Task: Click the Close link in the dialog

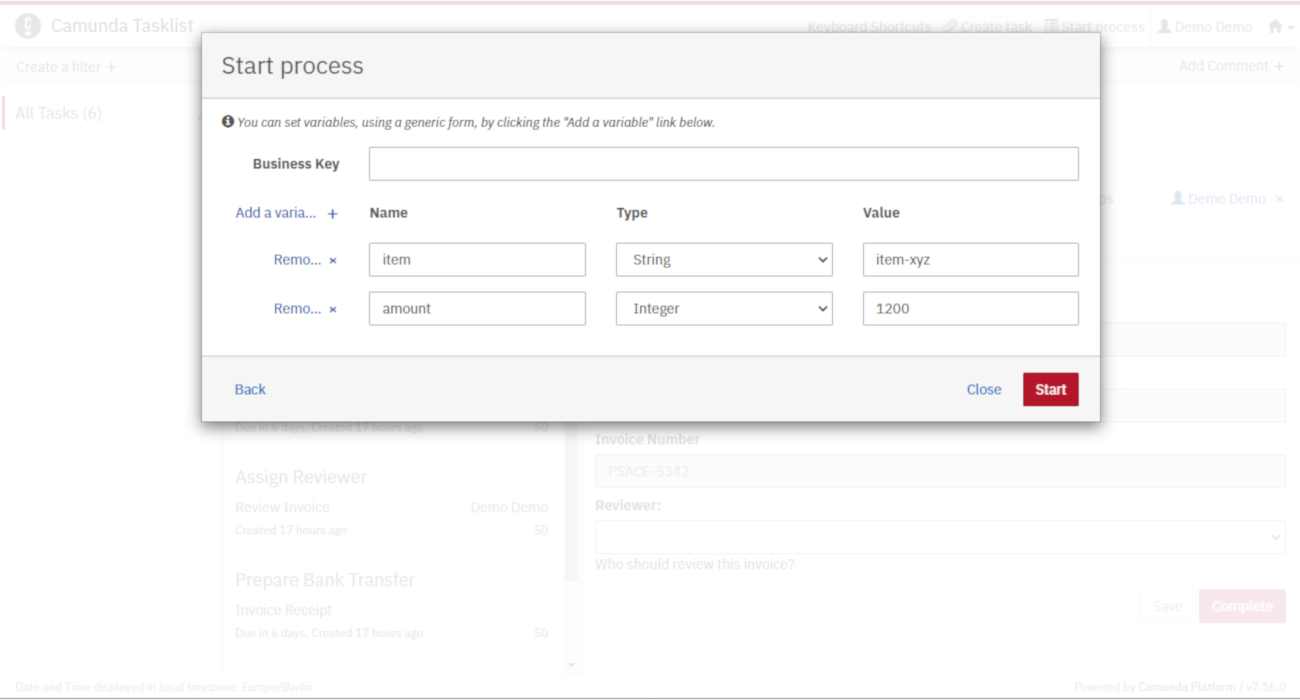Action: coord(983,390)
